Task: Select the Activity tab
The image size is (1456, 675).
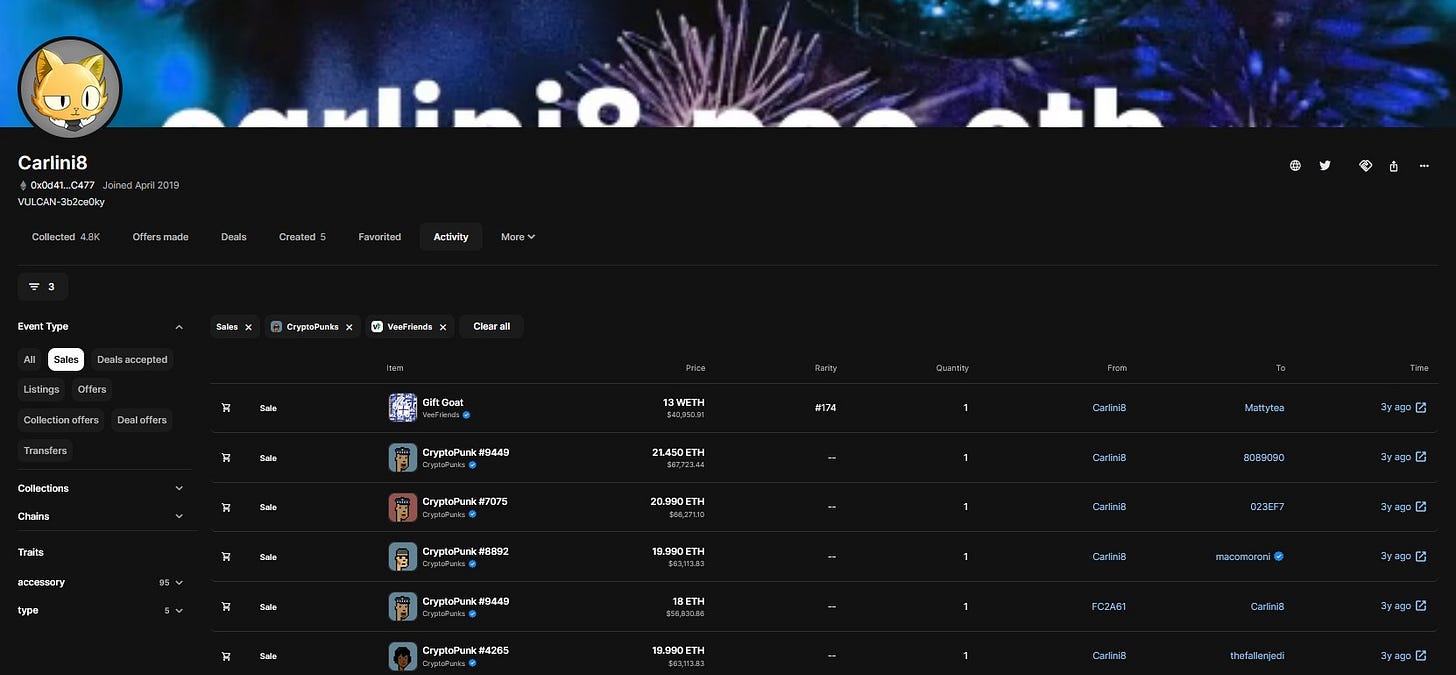Action: 451,237
